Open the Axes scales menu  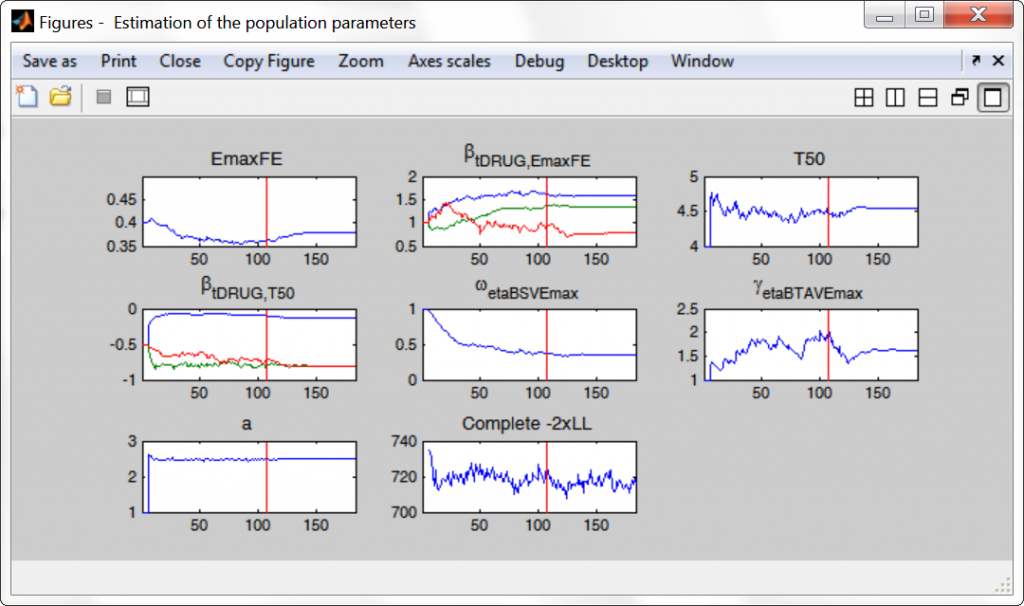pyautogui.click(x=448, y=61)
